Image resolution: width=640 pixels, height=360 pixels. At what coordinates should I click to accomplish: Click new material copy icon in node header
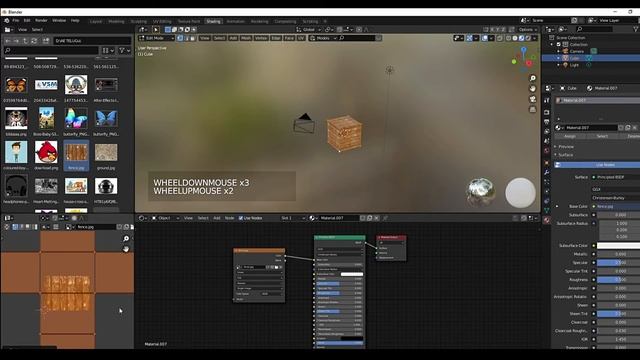[369, 218]
